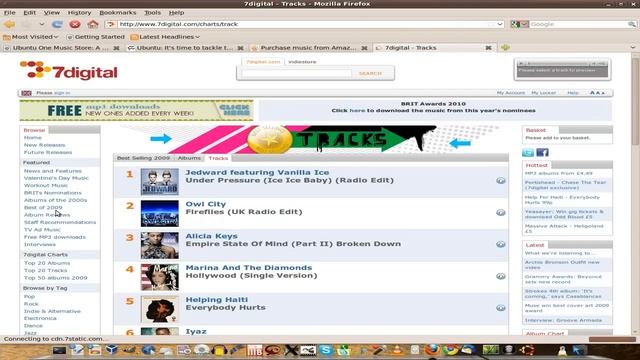Viewport: 640px width, 360px height.
Task: Select Free MP3 downloads sidebar link
Action: point(55,237)
